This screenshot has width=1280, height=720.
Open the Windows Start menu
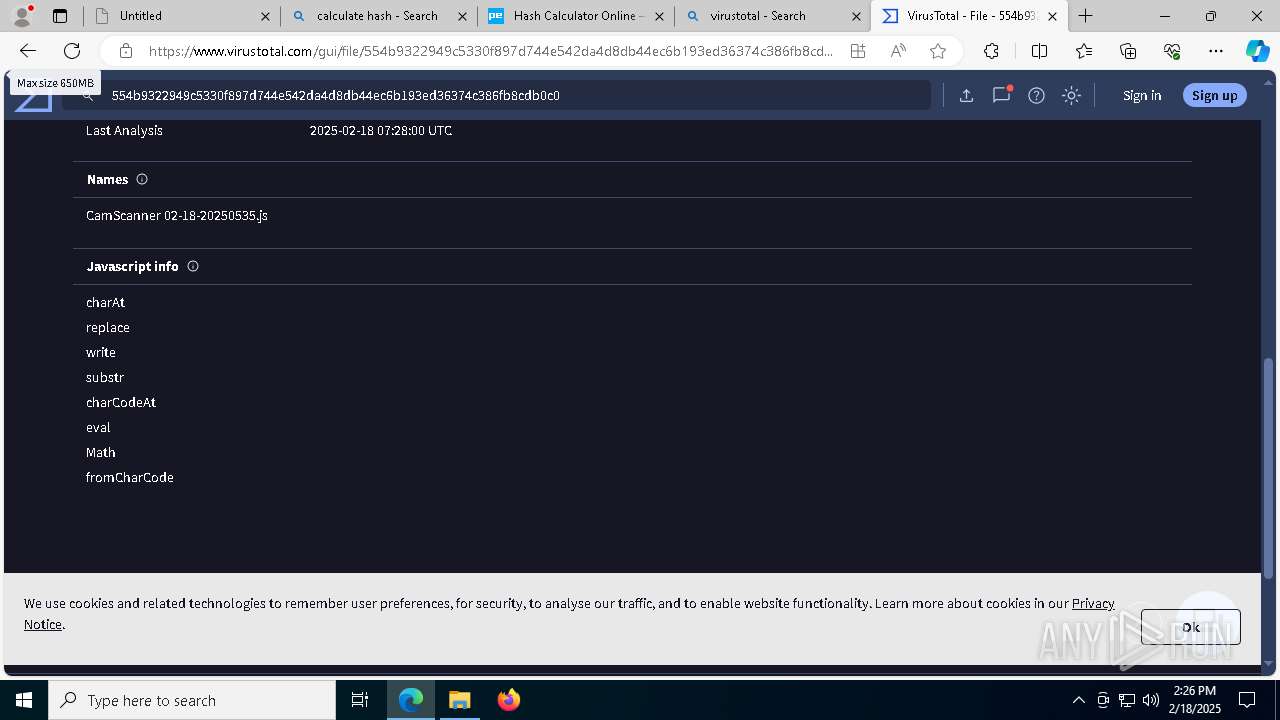point(24,700)
